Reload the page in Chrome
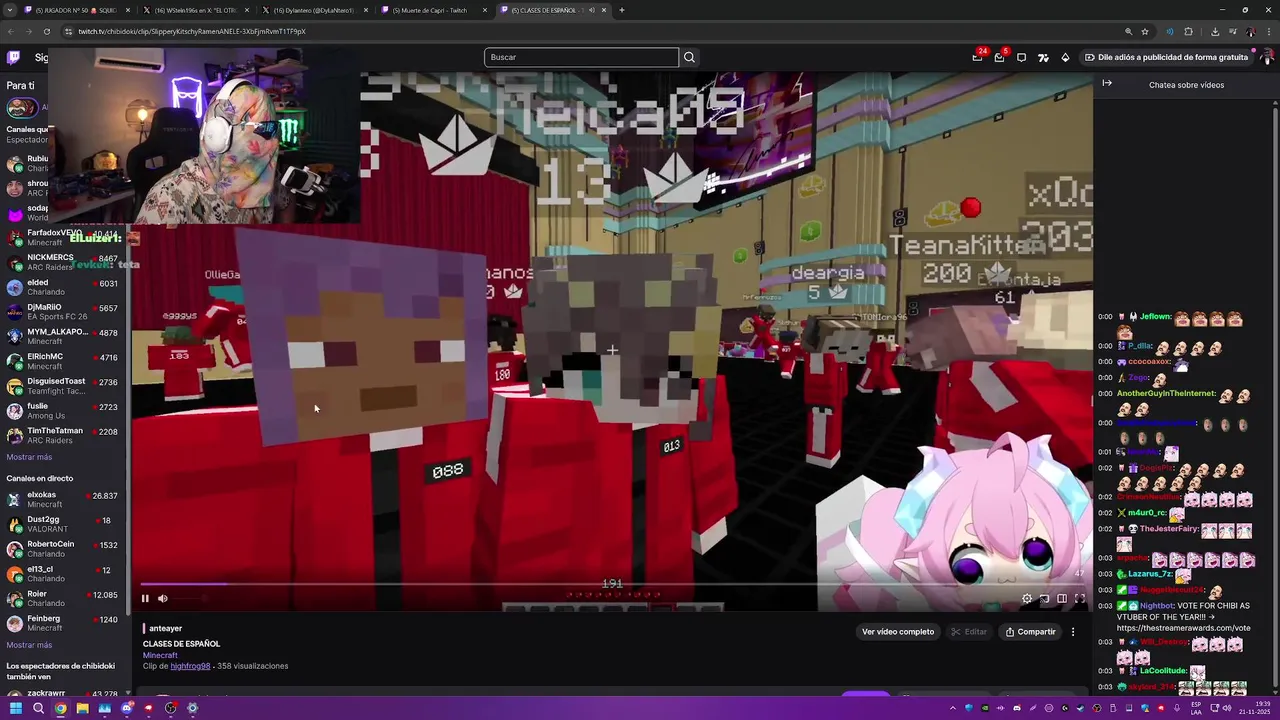Viewport: 1280px width, 720px height. click(x=49, y=31)
